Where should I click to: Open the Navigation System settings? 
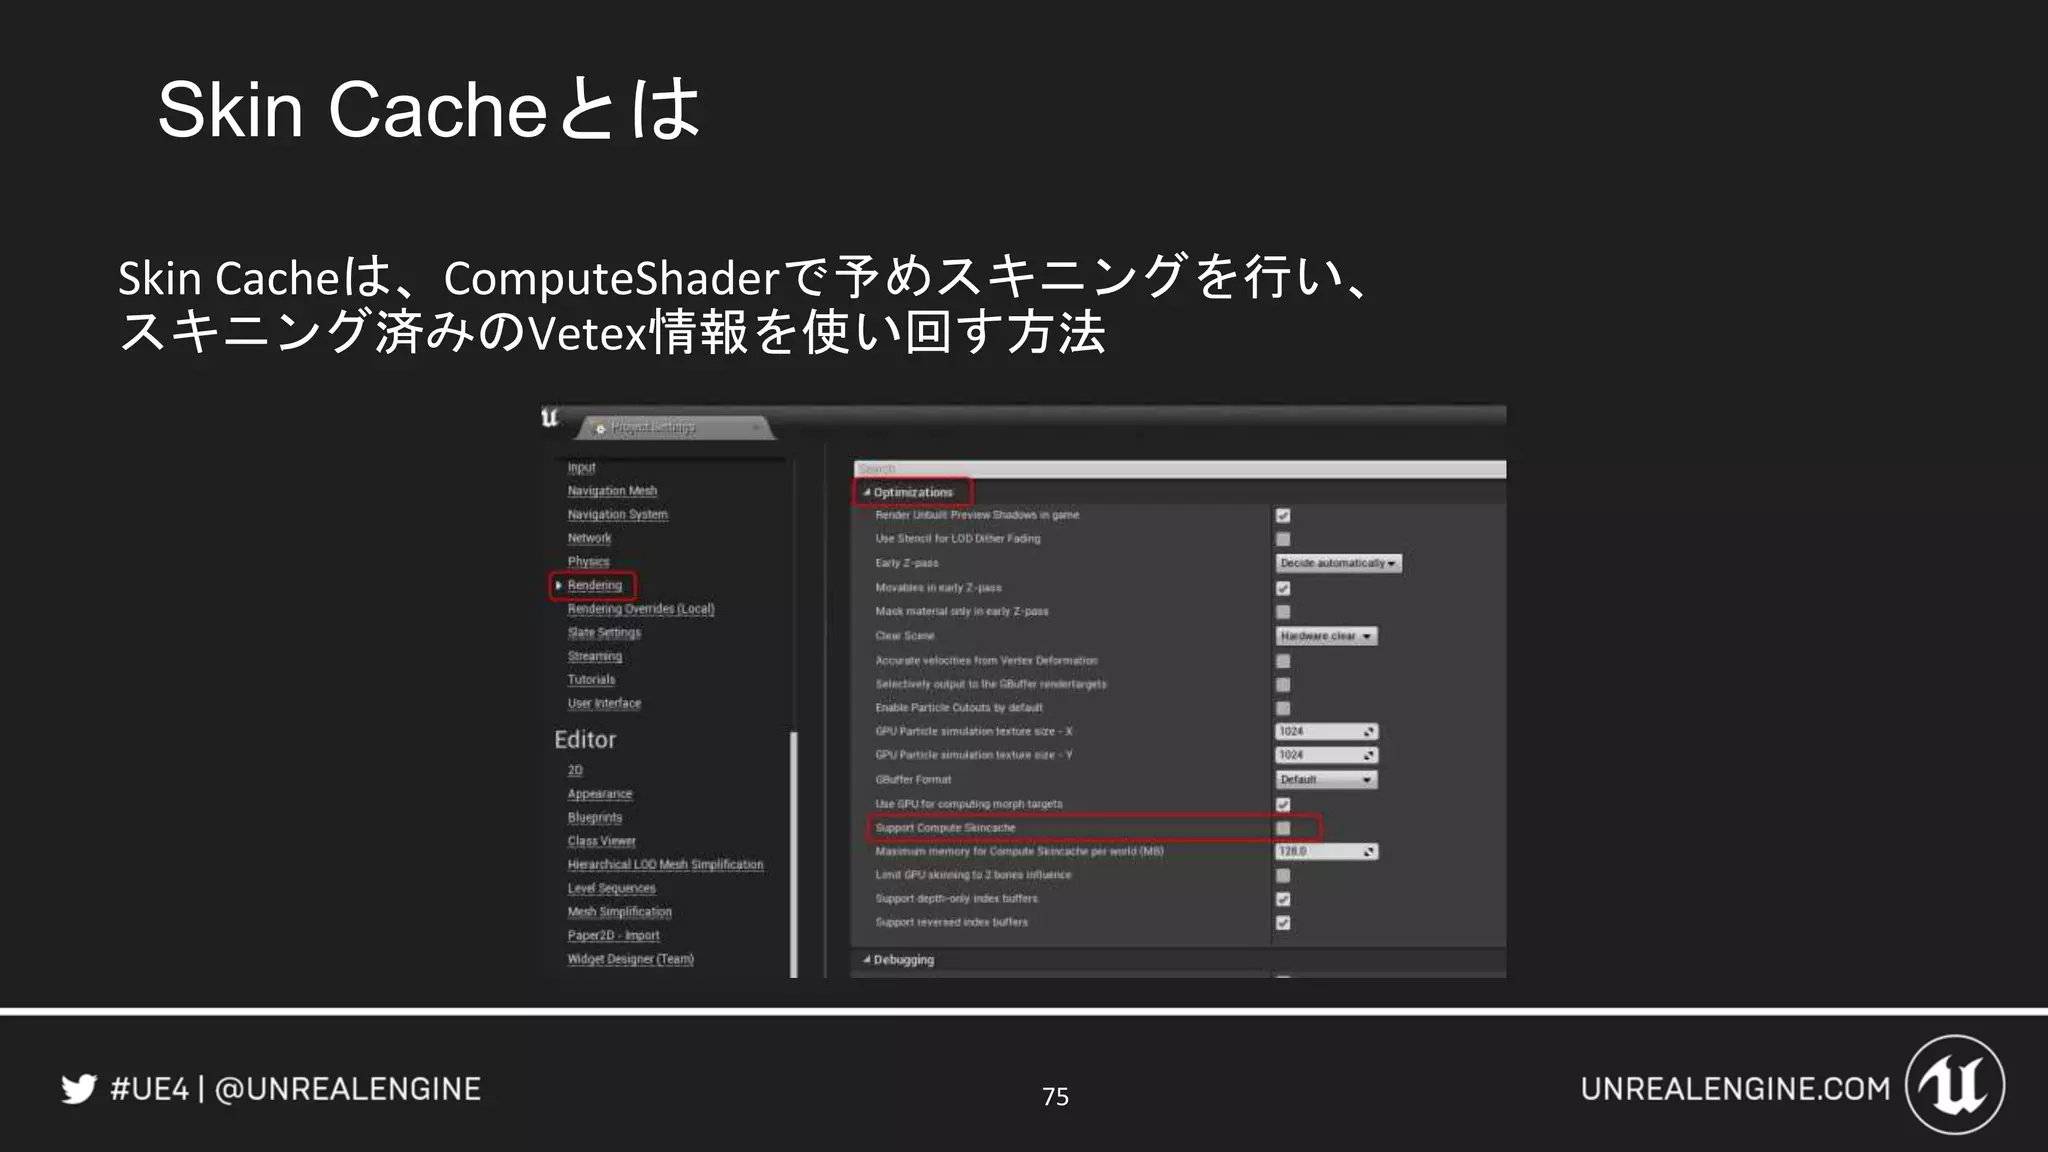point(618,515)
